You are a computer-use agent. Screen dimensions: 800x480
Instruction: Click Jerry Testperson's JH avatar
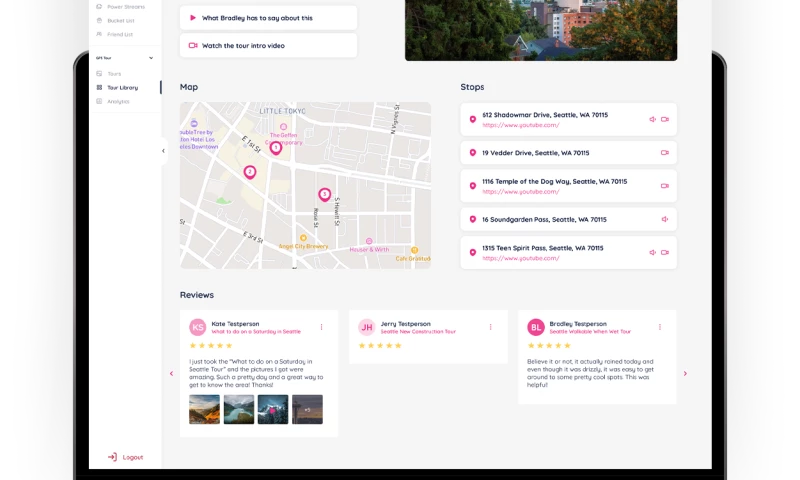(366, 327)
